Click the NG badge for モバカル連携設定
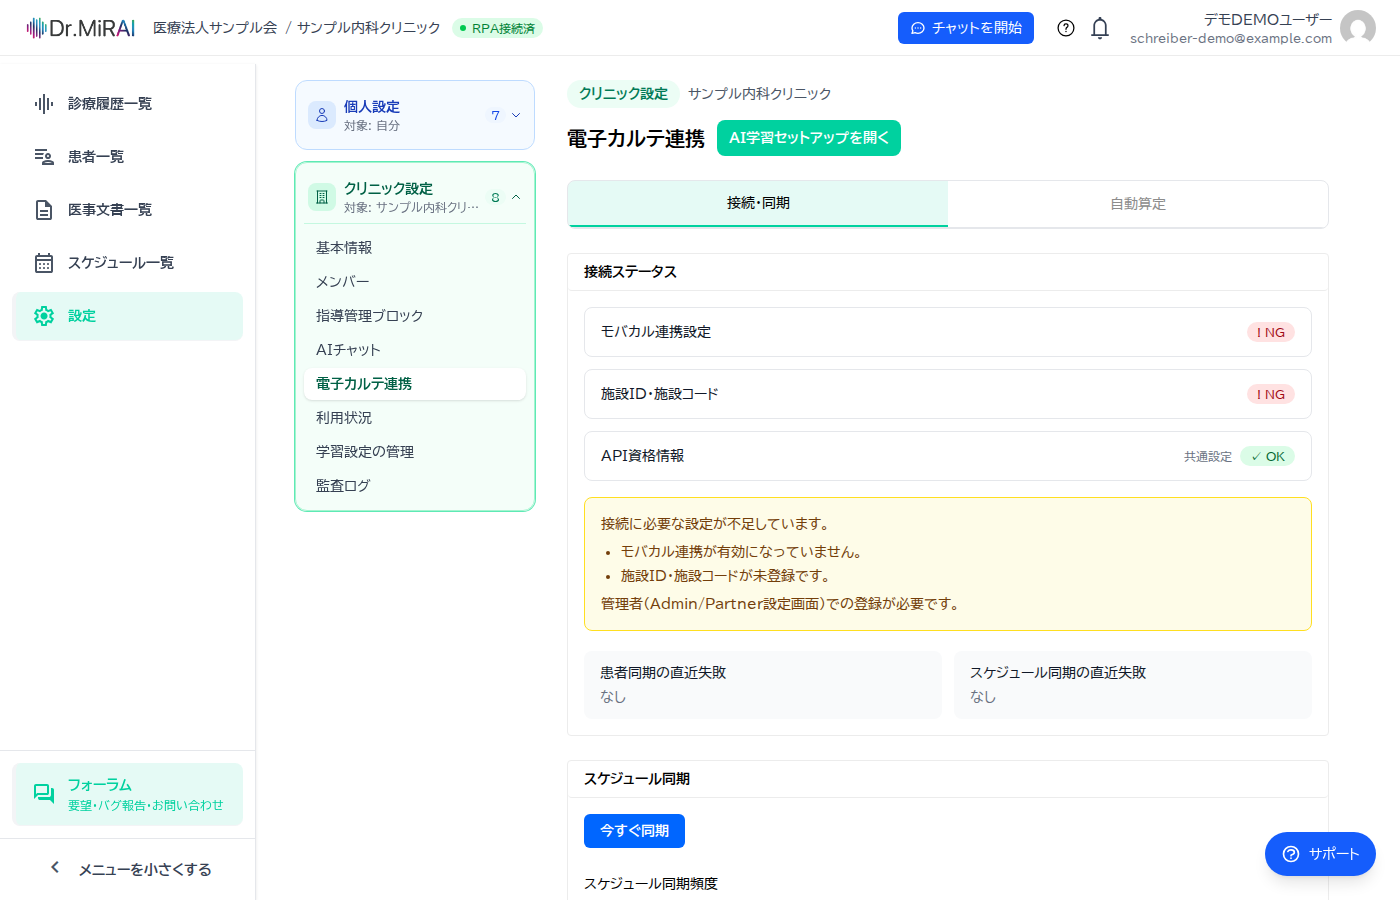 tap(1271, 332)
